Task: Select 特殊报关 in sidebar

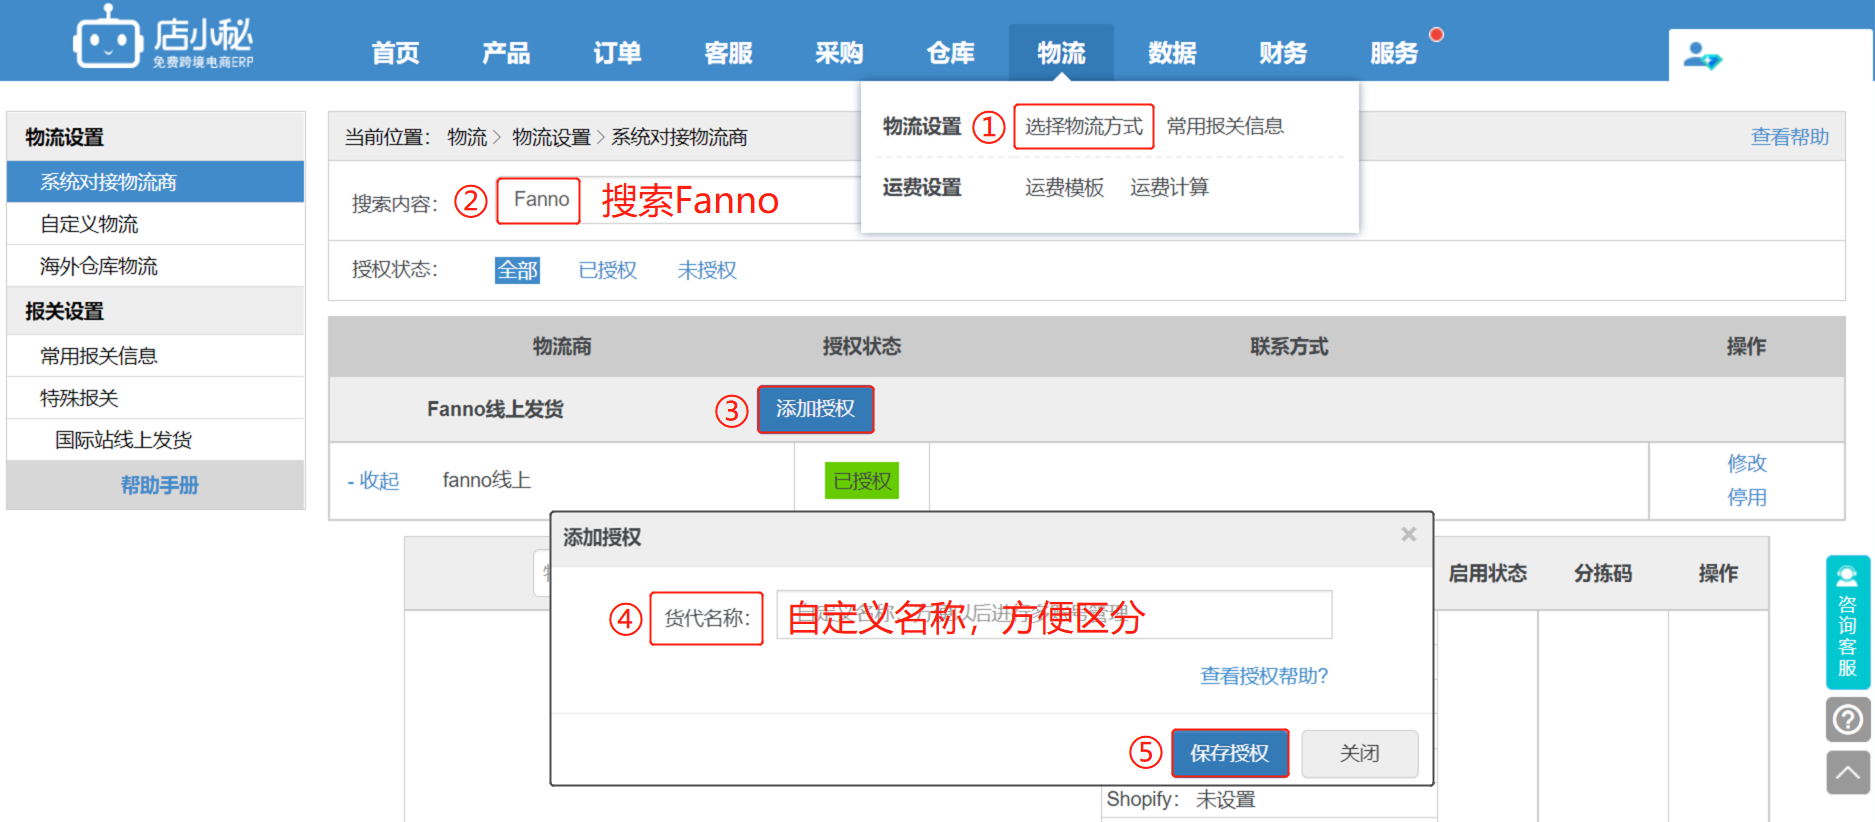Action: (x=156, y=398)
